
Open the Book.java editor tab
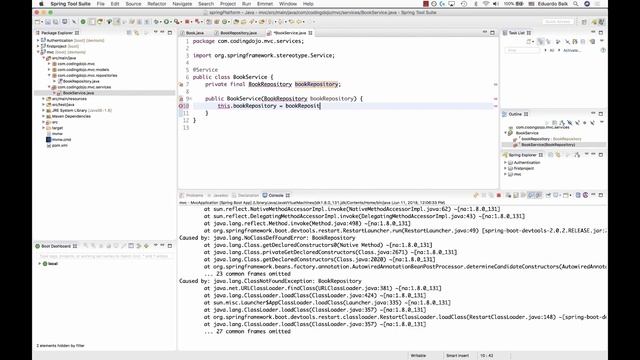195,33
